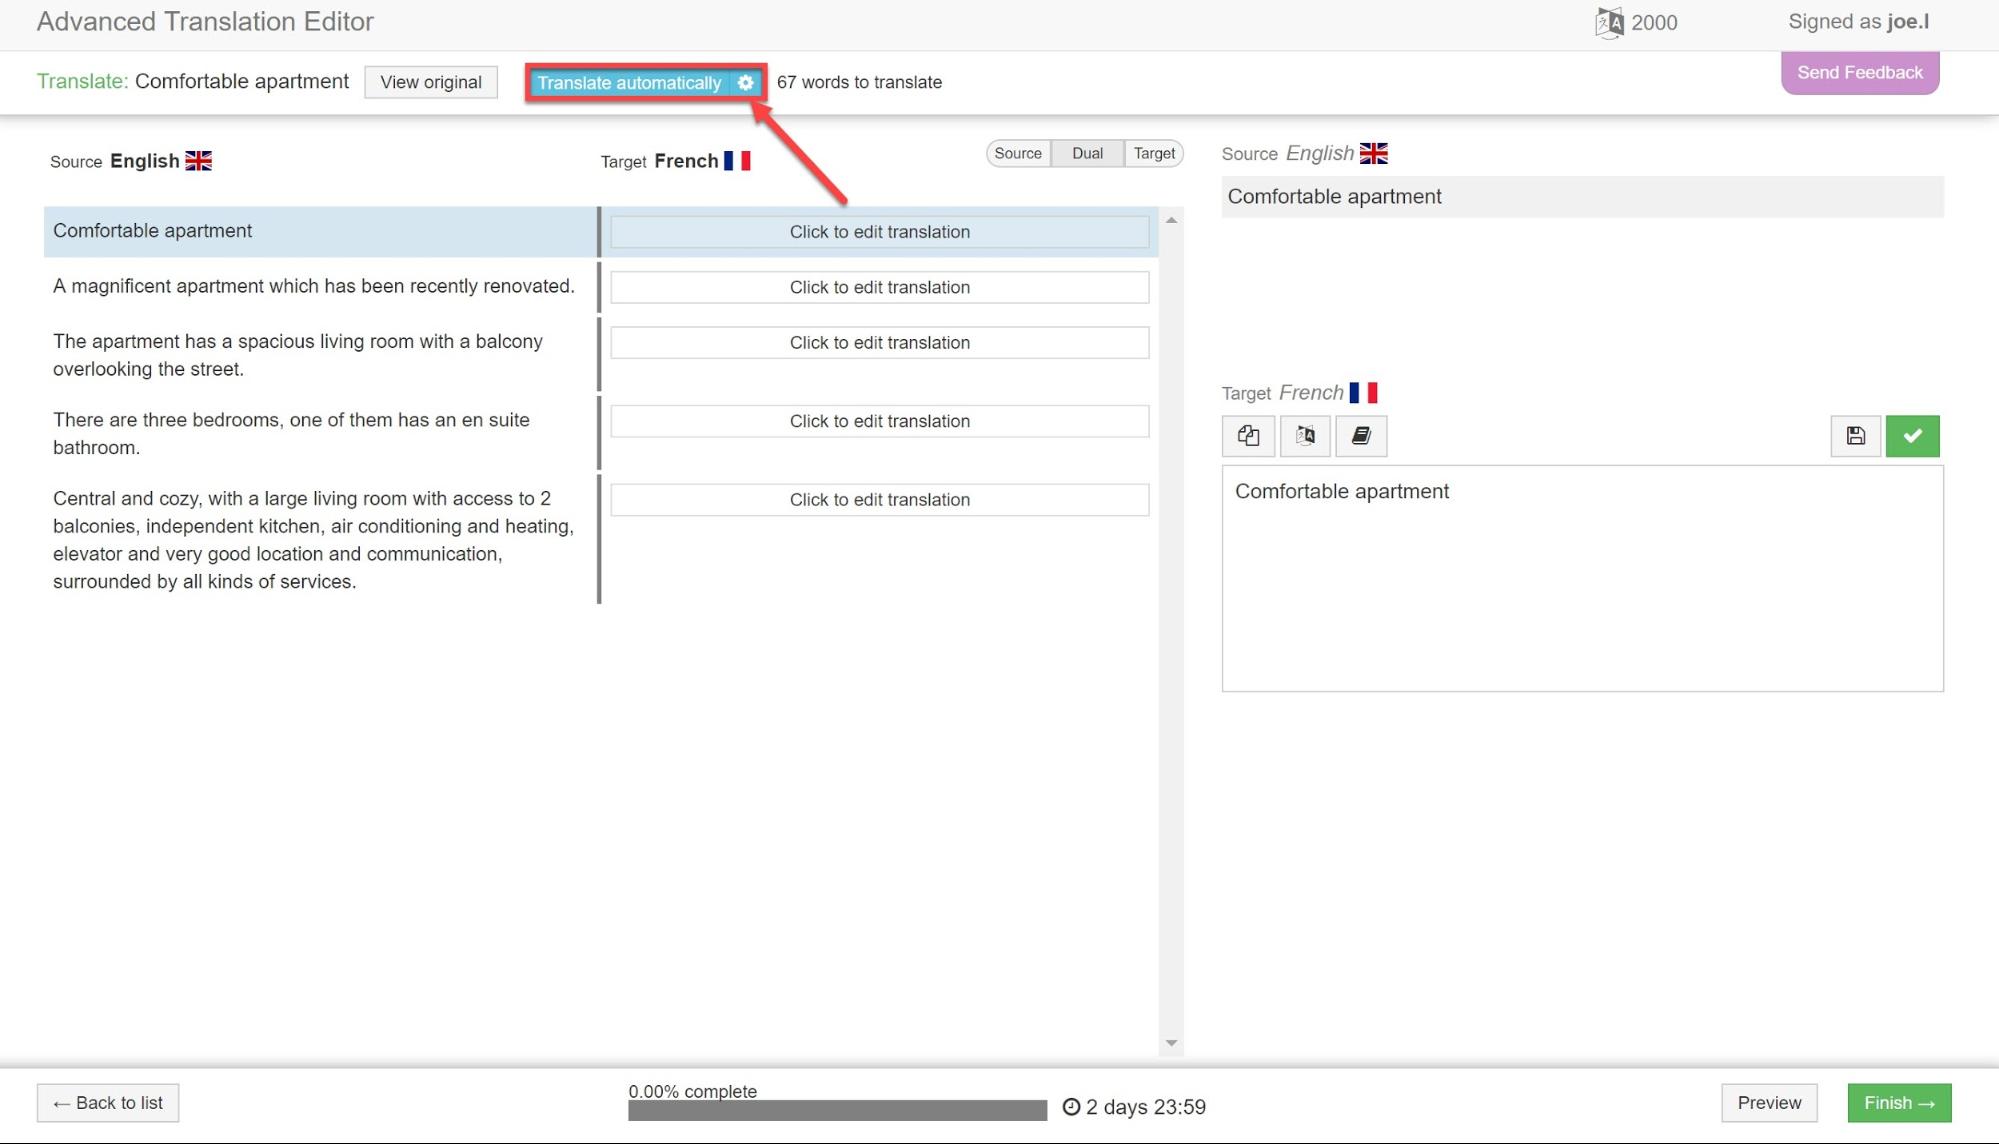
Task: Click the translation credits icon by 2000
Action: tap(1609, 22)
